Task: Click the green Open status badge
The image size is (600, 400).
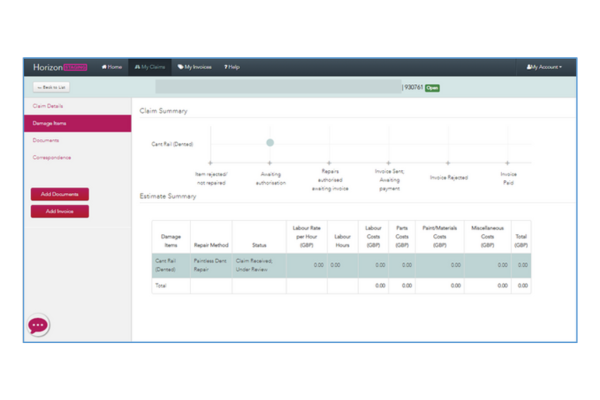Action: [x=432, y=88]
